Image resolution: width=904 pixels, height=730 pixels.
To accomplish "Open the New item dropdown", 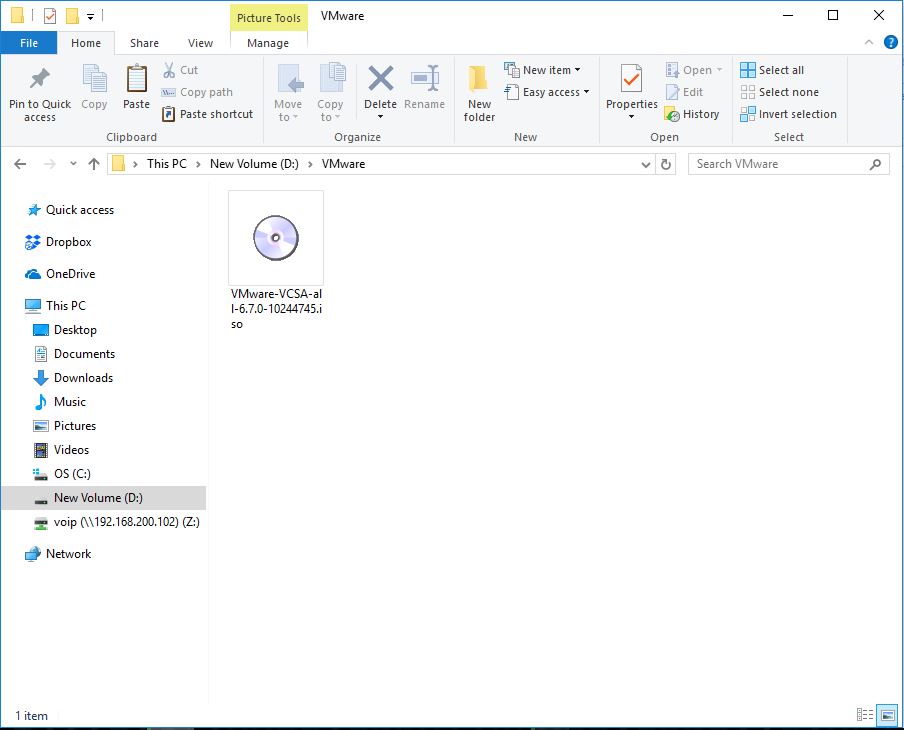I will click(x=543, y=70).
